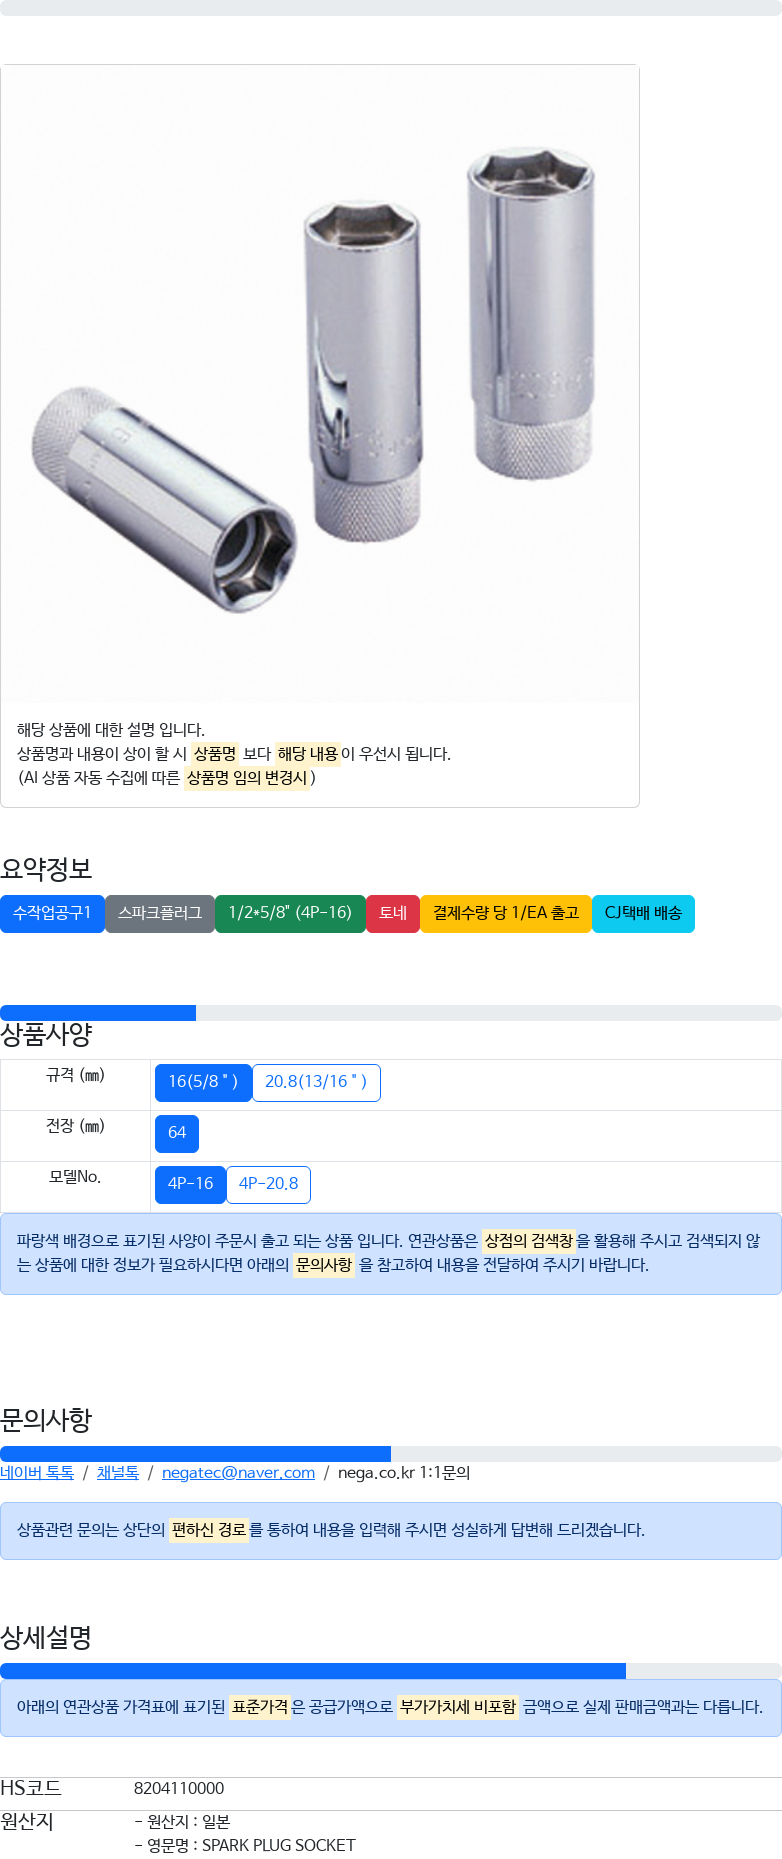Select the 수작업공구1 category tag
782x1859 pixels.
pyautogui.click(x=52, y=913)
